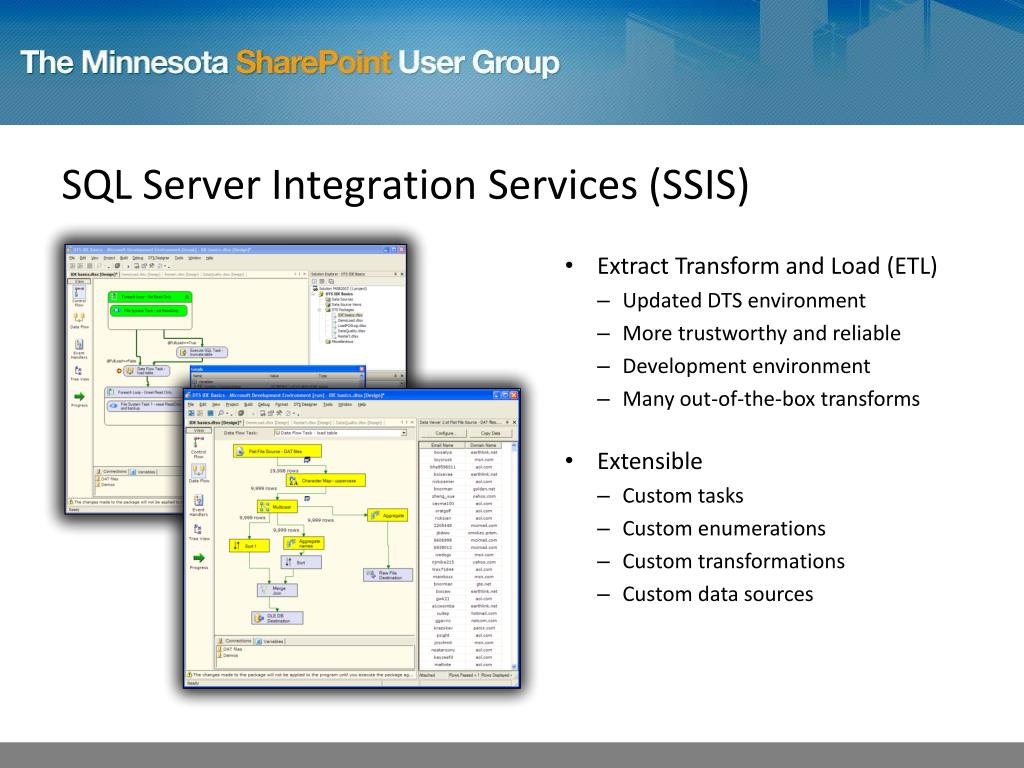Collapse DTS IDE Basics project in Solution Explorer
The image size is (1024, 768).
click(x=314, y=294)
